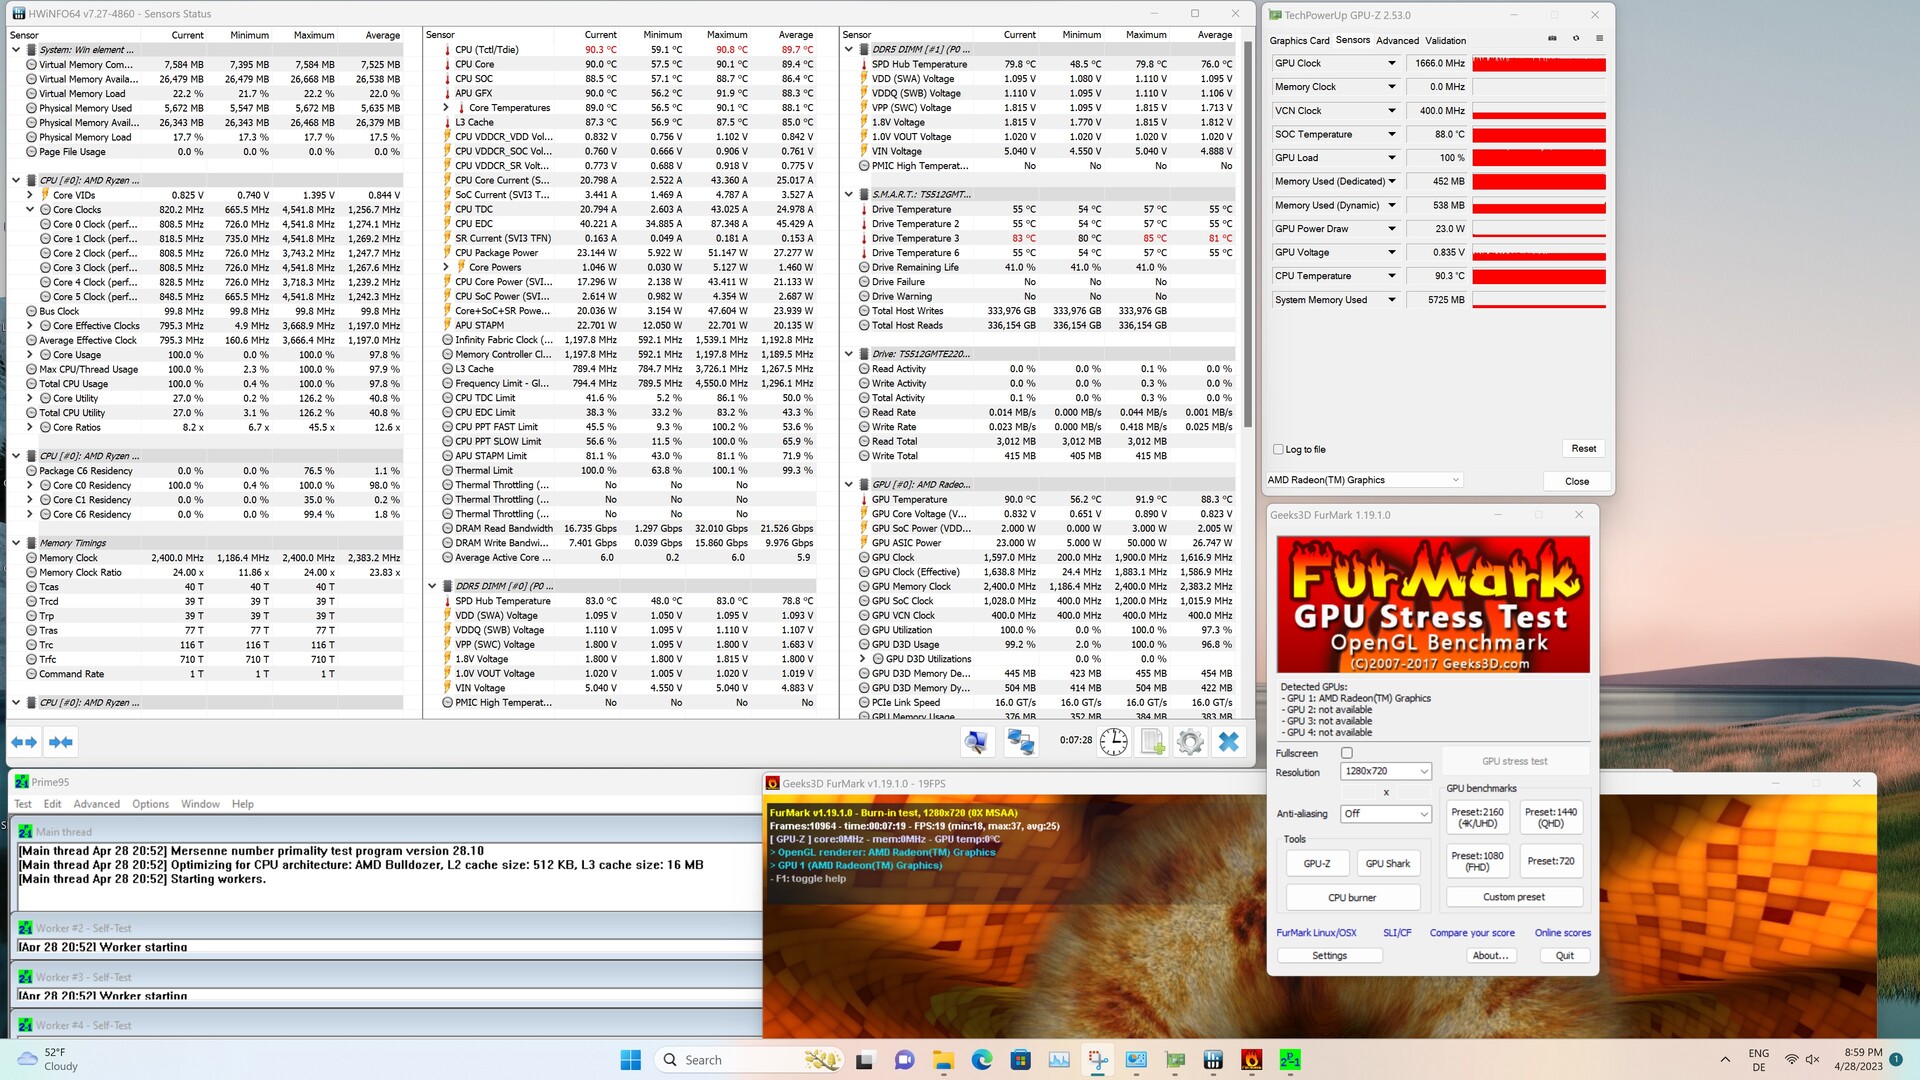
Task: Open Task View on taskbar
Action: coord(865,1060)
